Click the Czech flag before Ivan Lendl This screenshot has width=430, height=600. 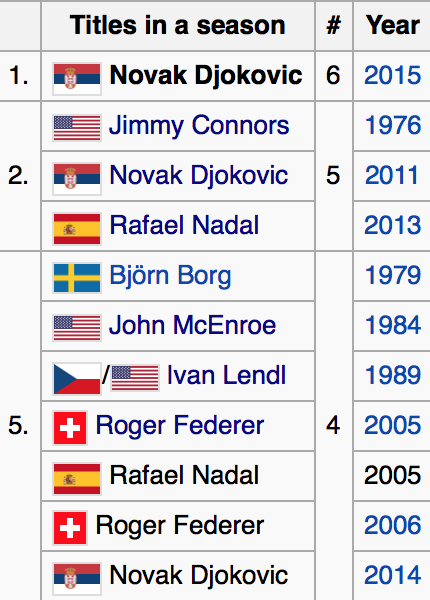[x=77, y=379]
